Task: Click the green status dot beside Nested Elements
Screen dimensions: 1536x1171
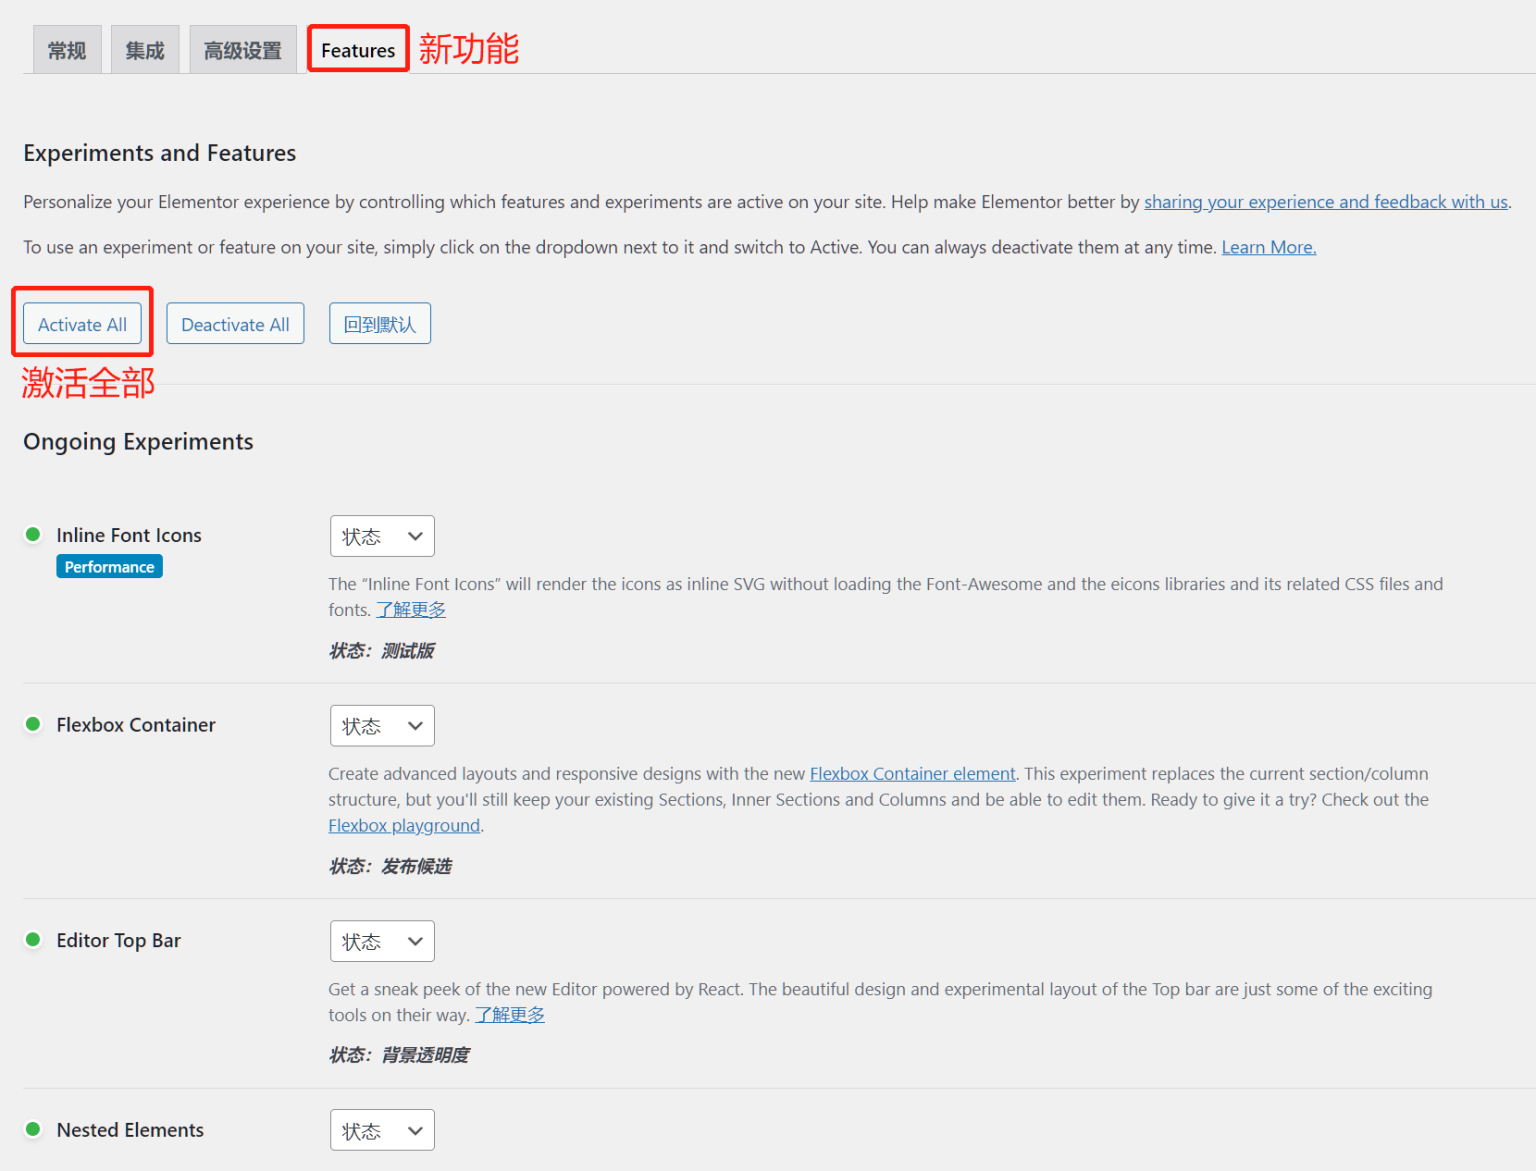Action: tap(33, 1129)
